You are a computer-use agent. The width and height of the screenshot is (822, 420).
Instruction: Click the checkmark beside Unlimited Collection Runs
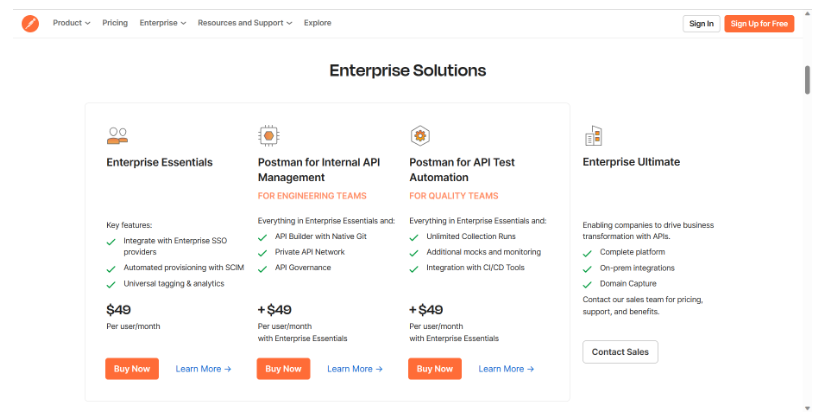(414, 238)
